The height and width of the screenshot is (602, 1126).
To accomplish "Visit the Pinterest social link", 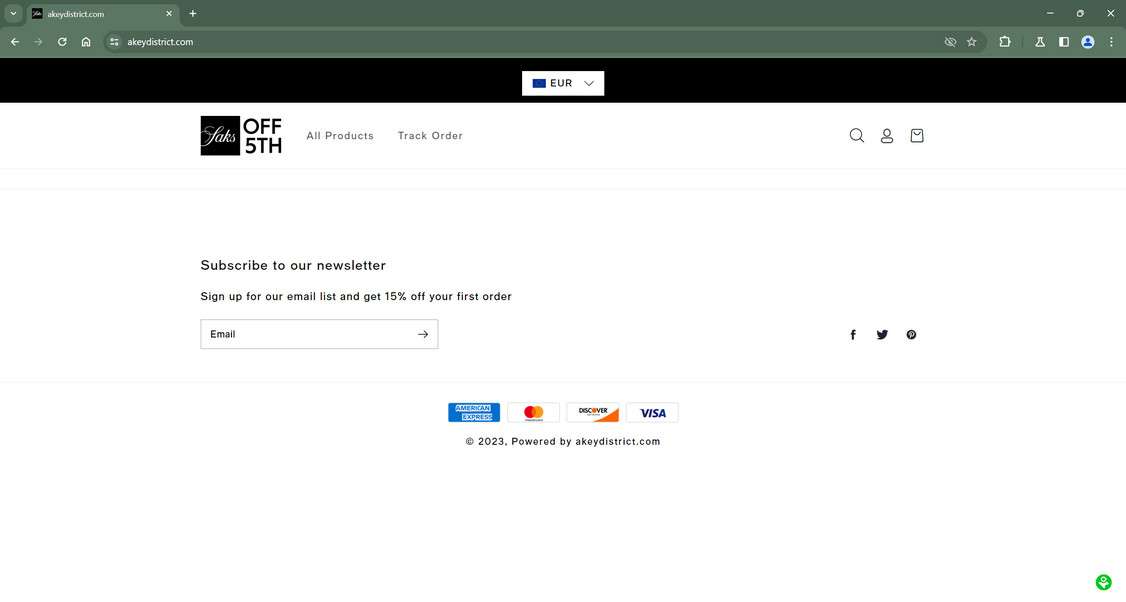I will 911,335.
